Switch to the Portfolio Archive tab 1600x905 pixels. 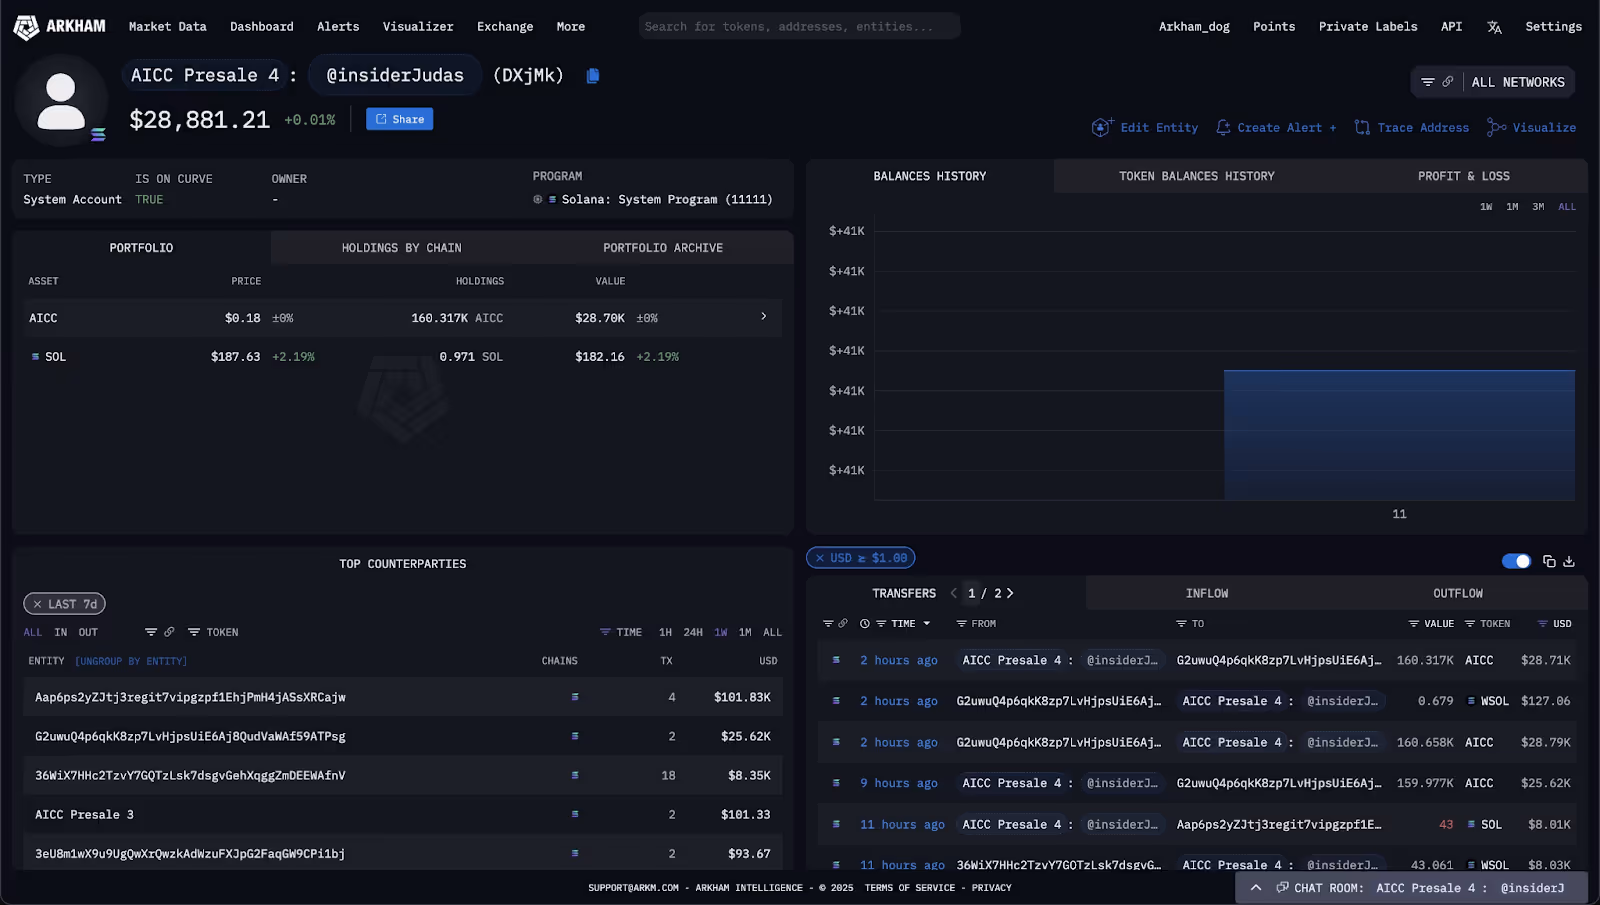pyautogui.click(x=663, y=248)
